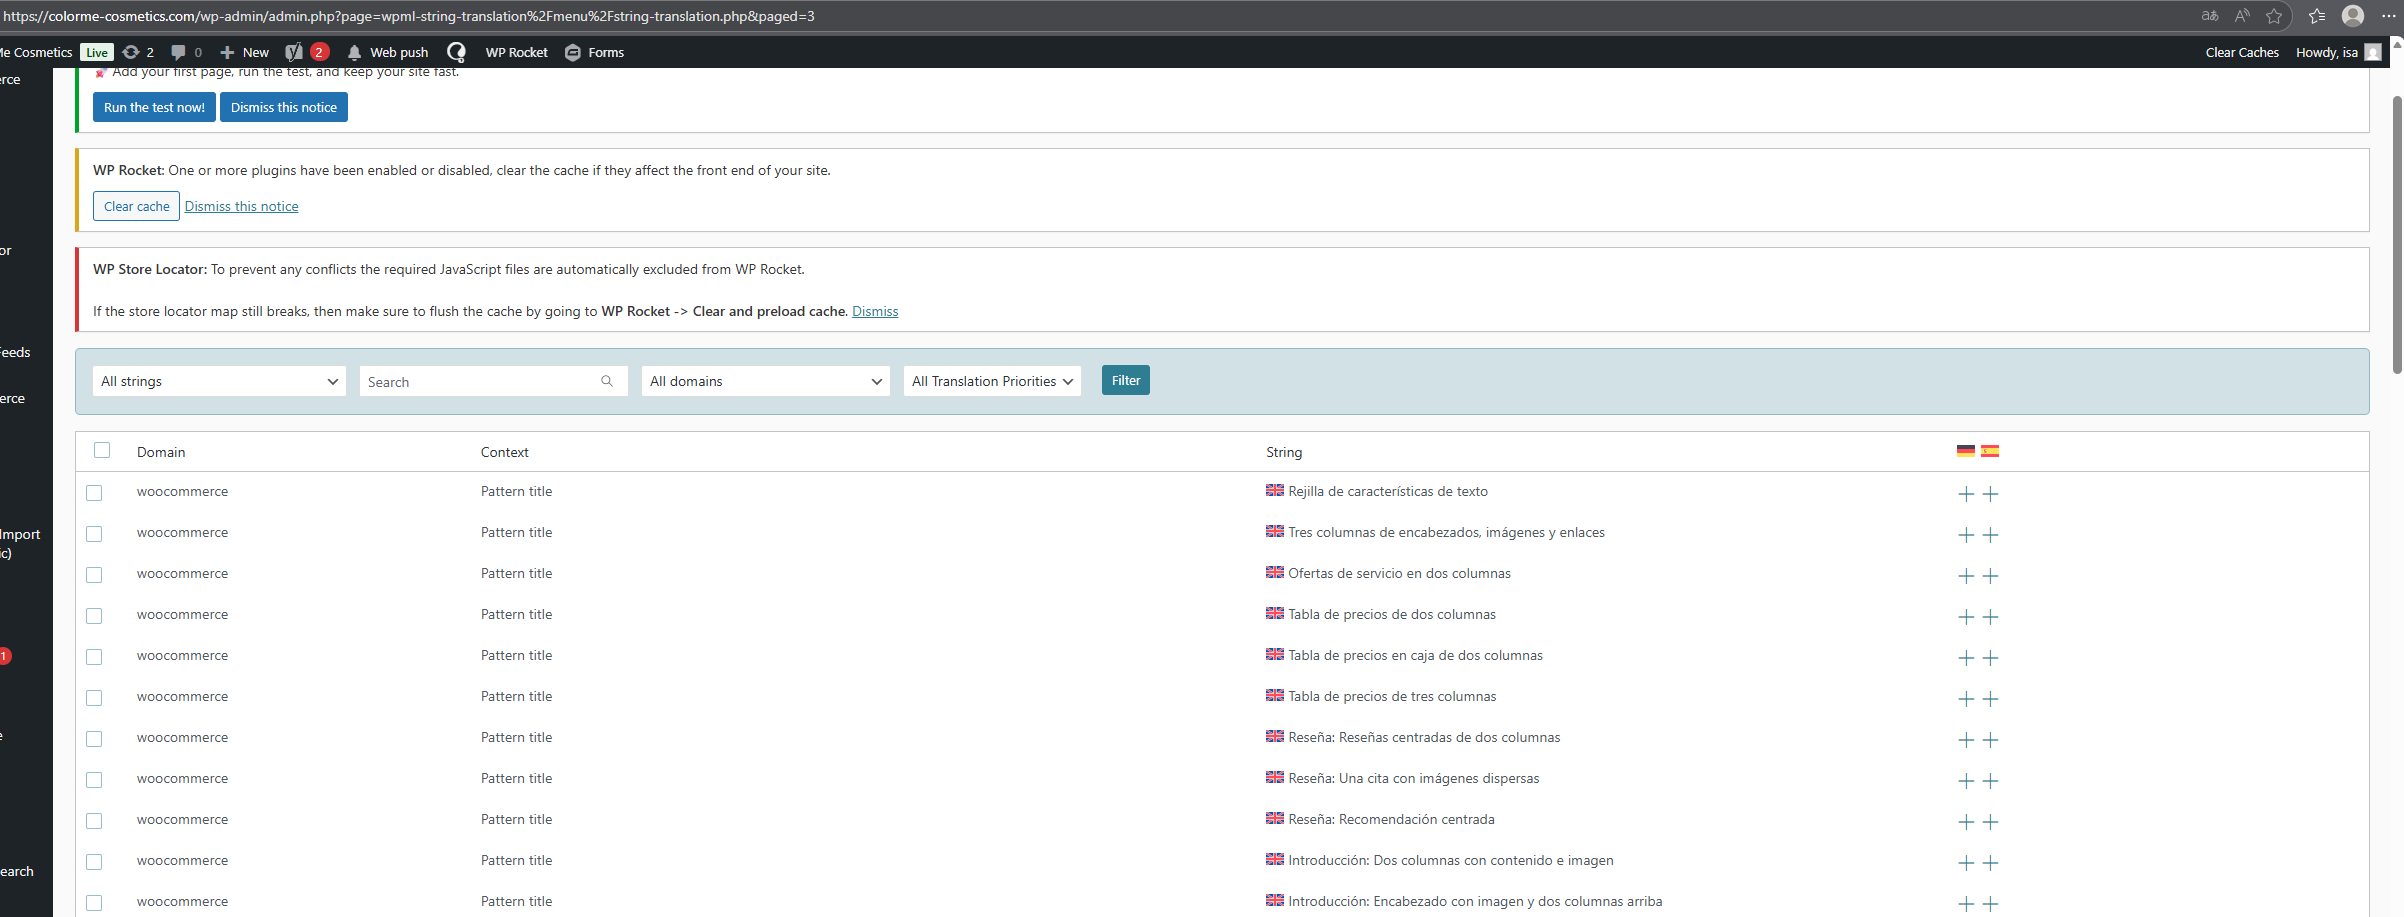Add Spanish translation for Tabla de precios en caja
Viewport: 2404px width, 917px height.
click(x=1990, y=658)
